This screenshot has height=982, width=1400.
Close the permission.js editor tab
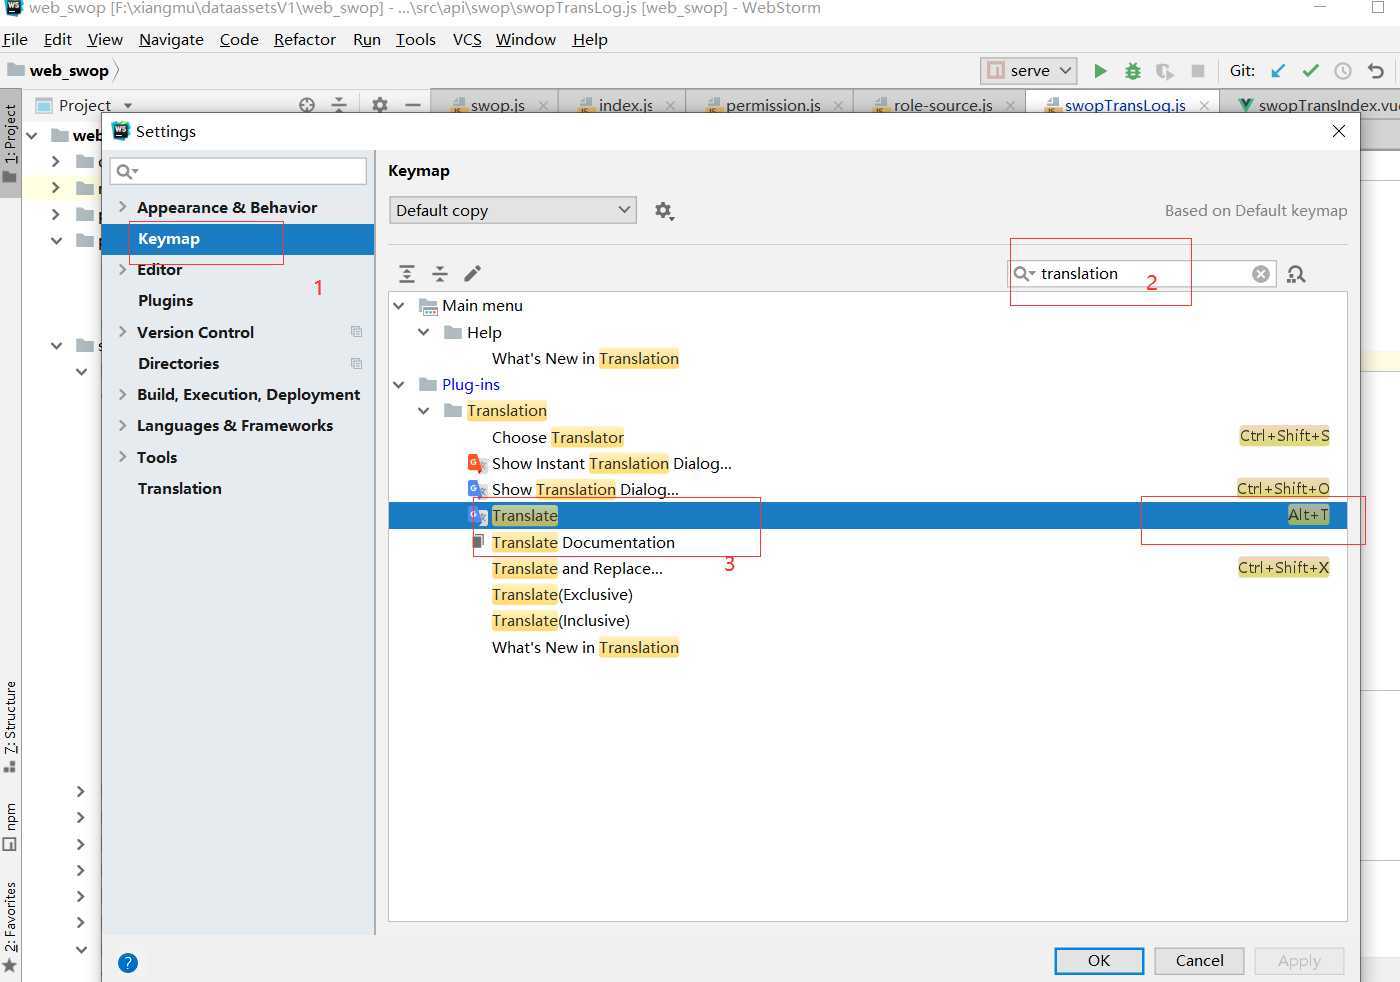[x=838, y=106]
